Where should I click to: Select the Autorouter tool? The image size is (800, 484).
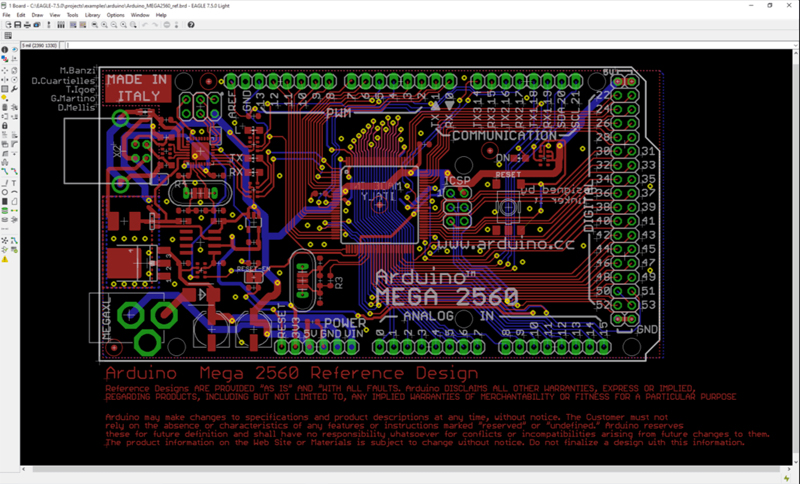pos(14,241)
